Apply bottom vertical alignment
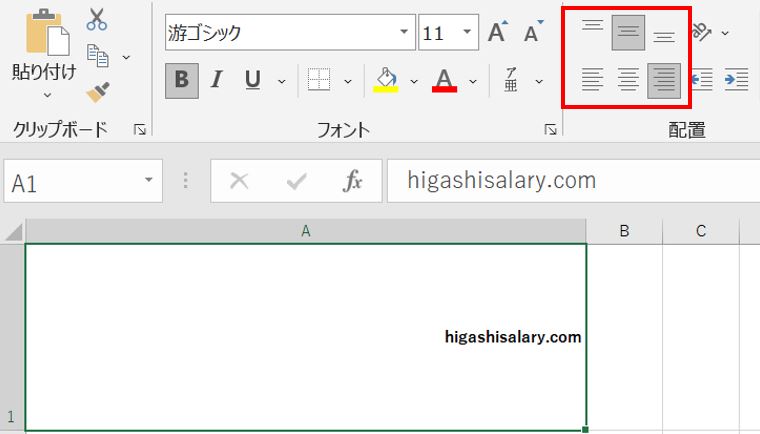 pos(664,35)
